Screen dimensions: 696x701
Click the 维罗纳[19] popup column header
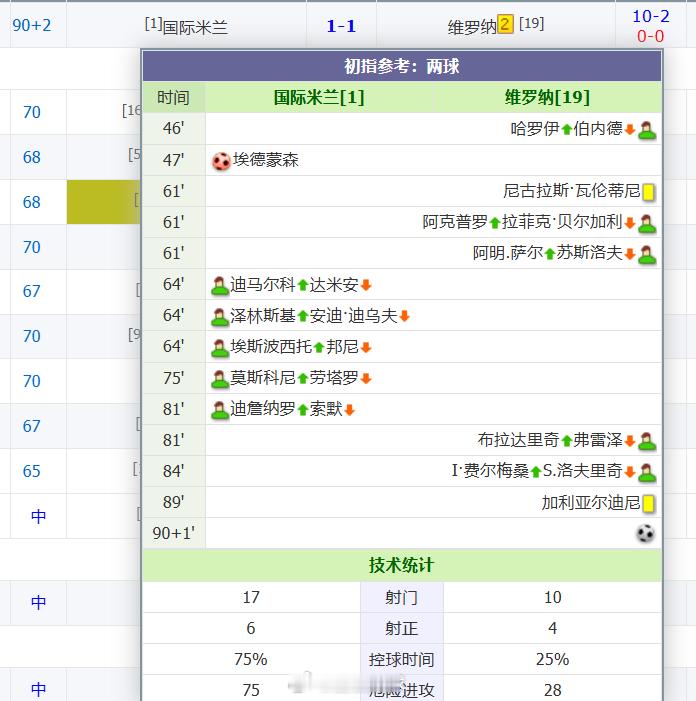pyautogui.click(x=548, y=97)
